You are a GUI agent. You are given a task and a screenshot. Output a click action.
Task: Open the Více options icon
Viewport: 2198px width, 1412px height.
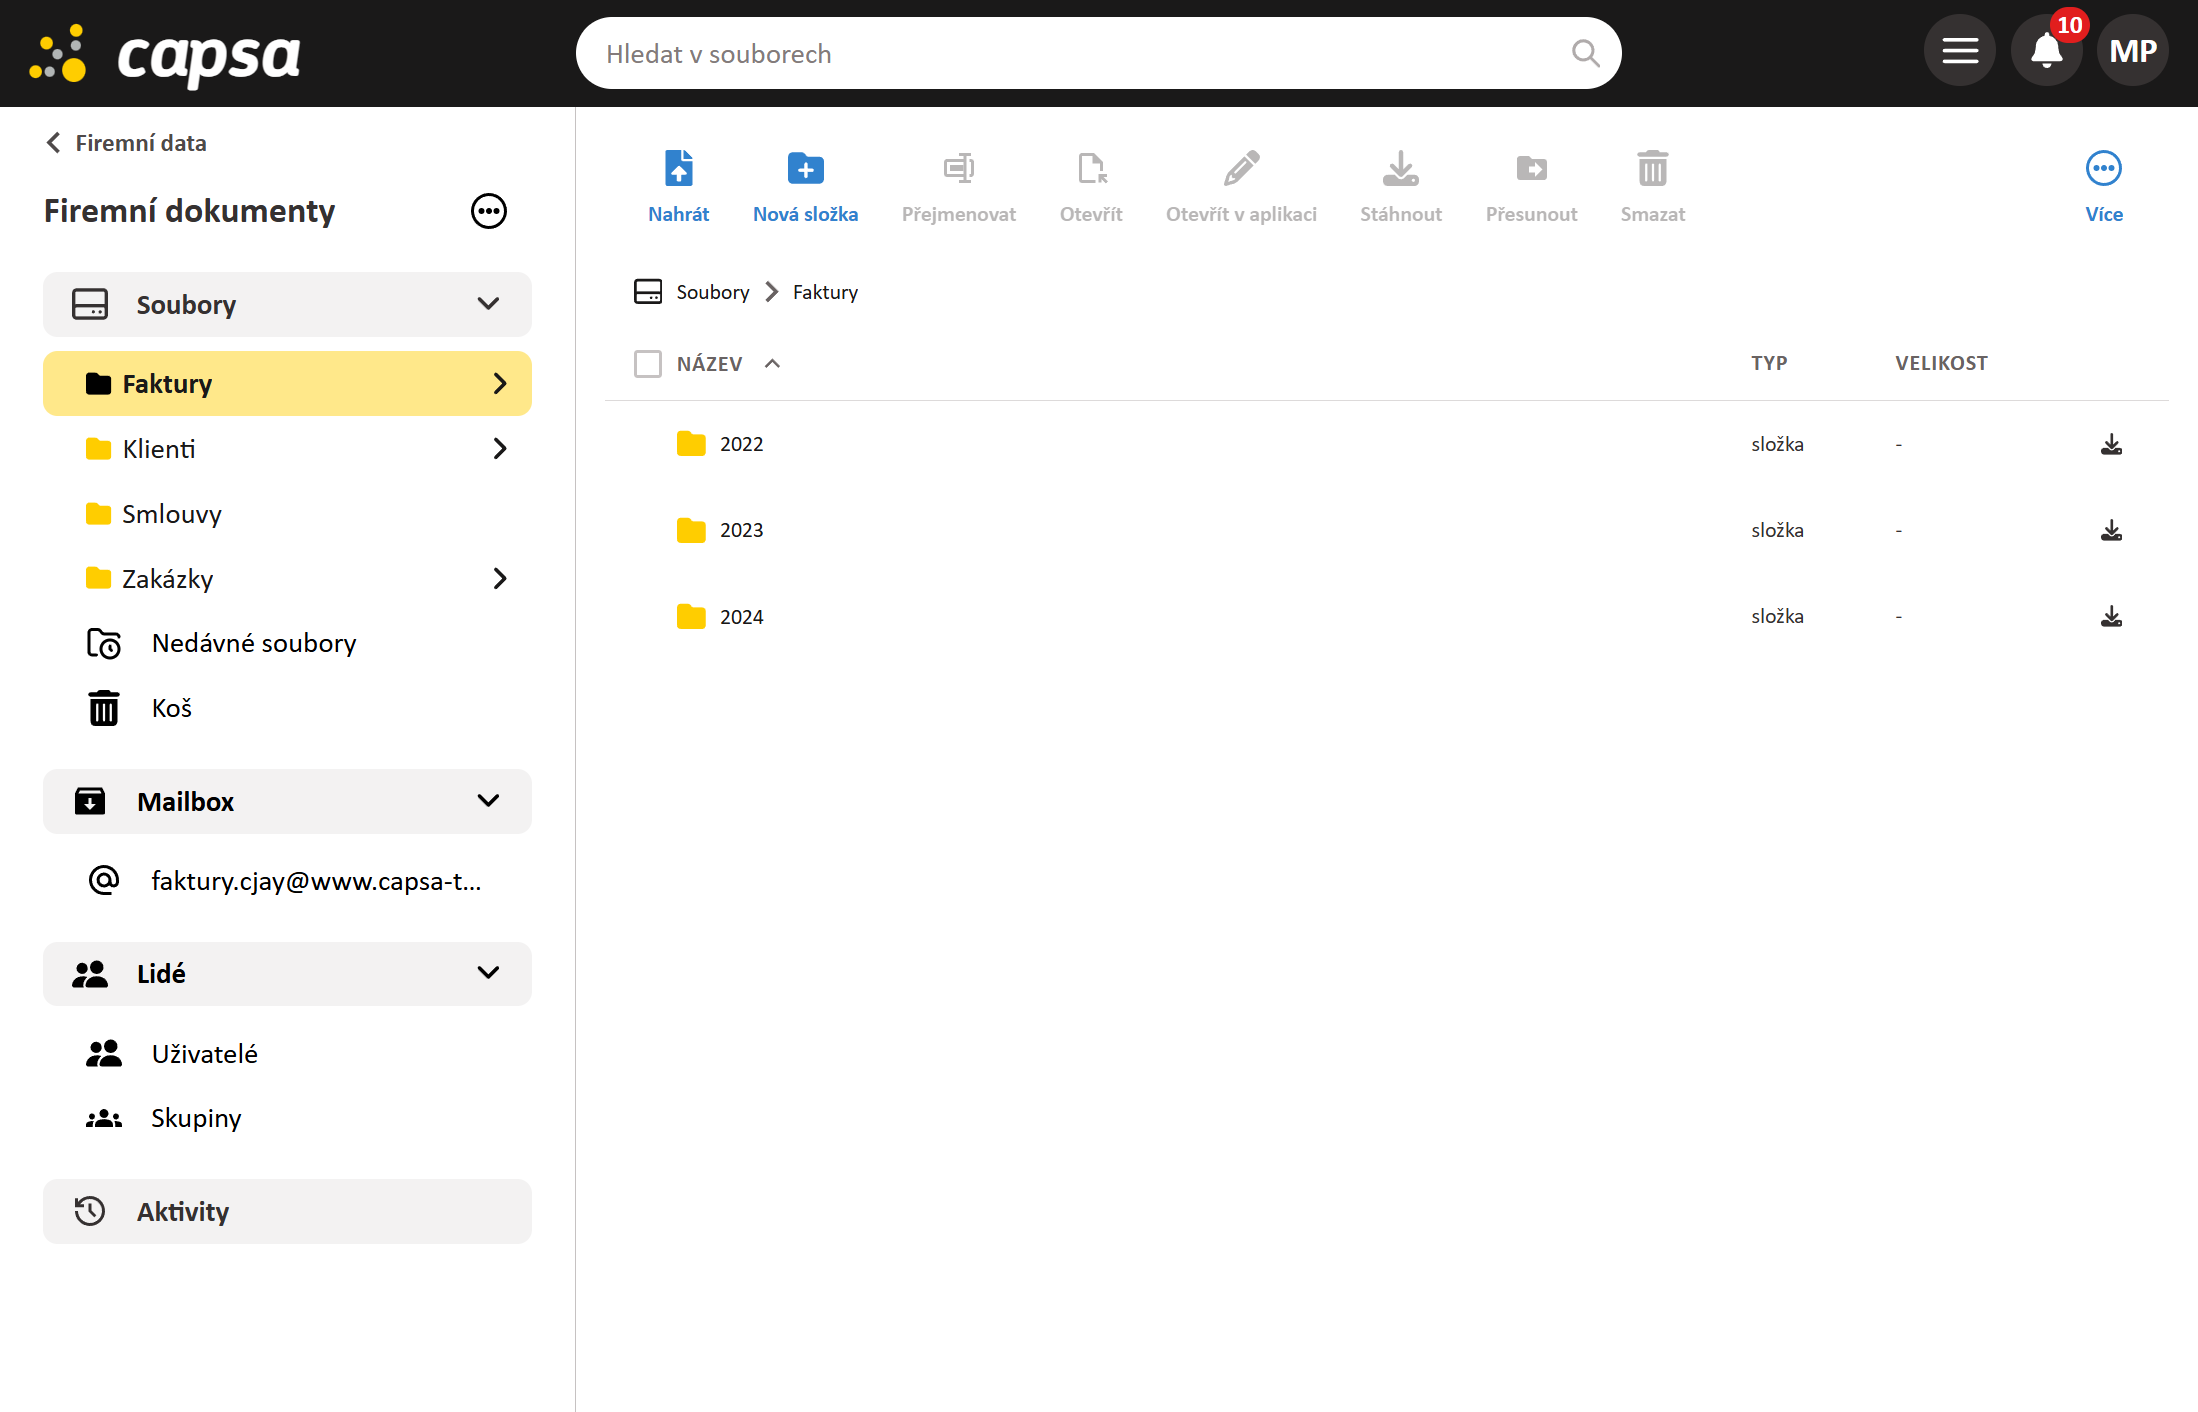pyautogui.click(x=2103, y=169)
